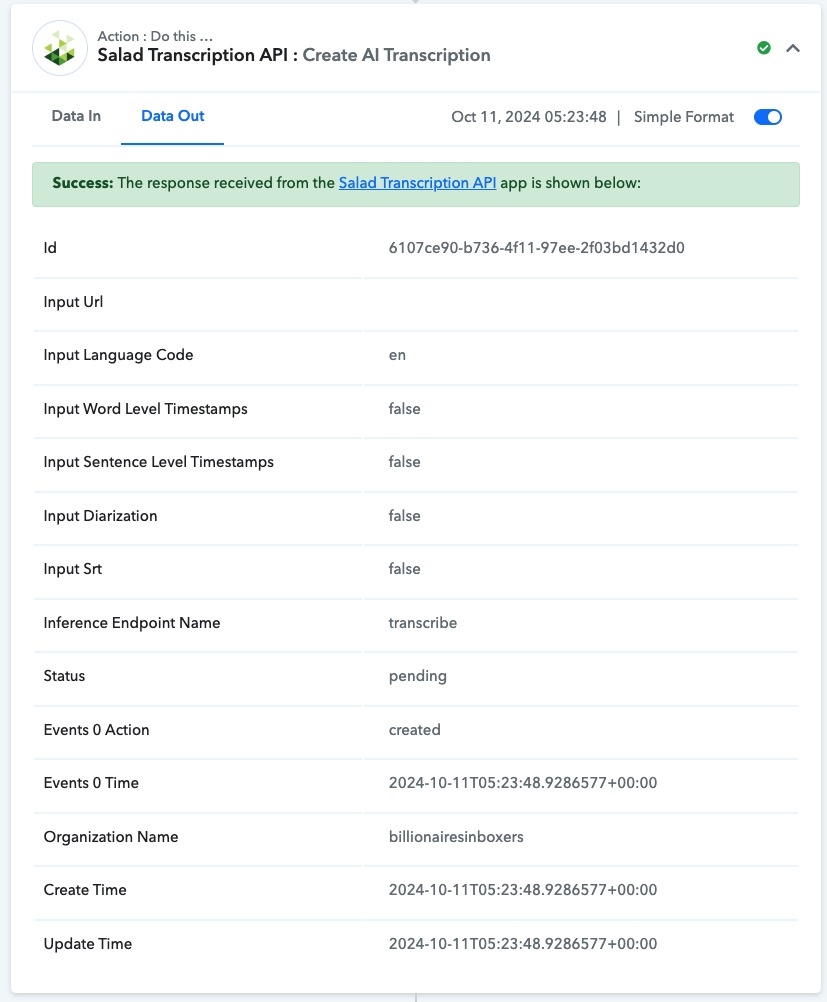Click the Action : Do this ... subtitle
The height and width of the screenshot is (1002, 827).
click(155, 36)
